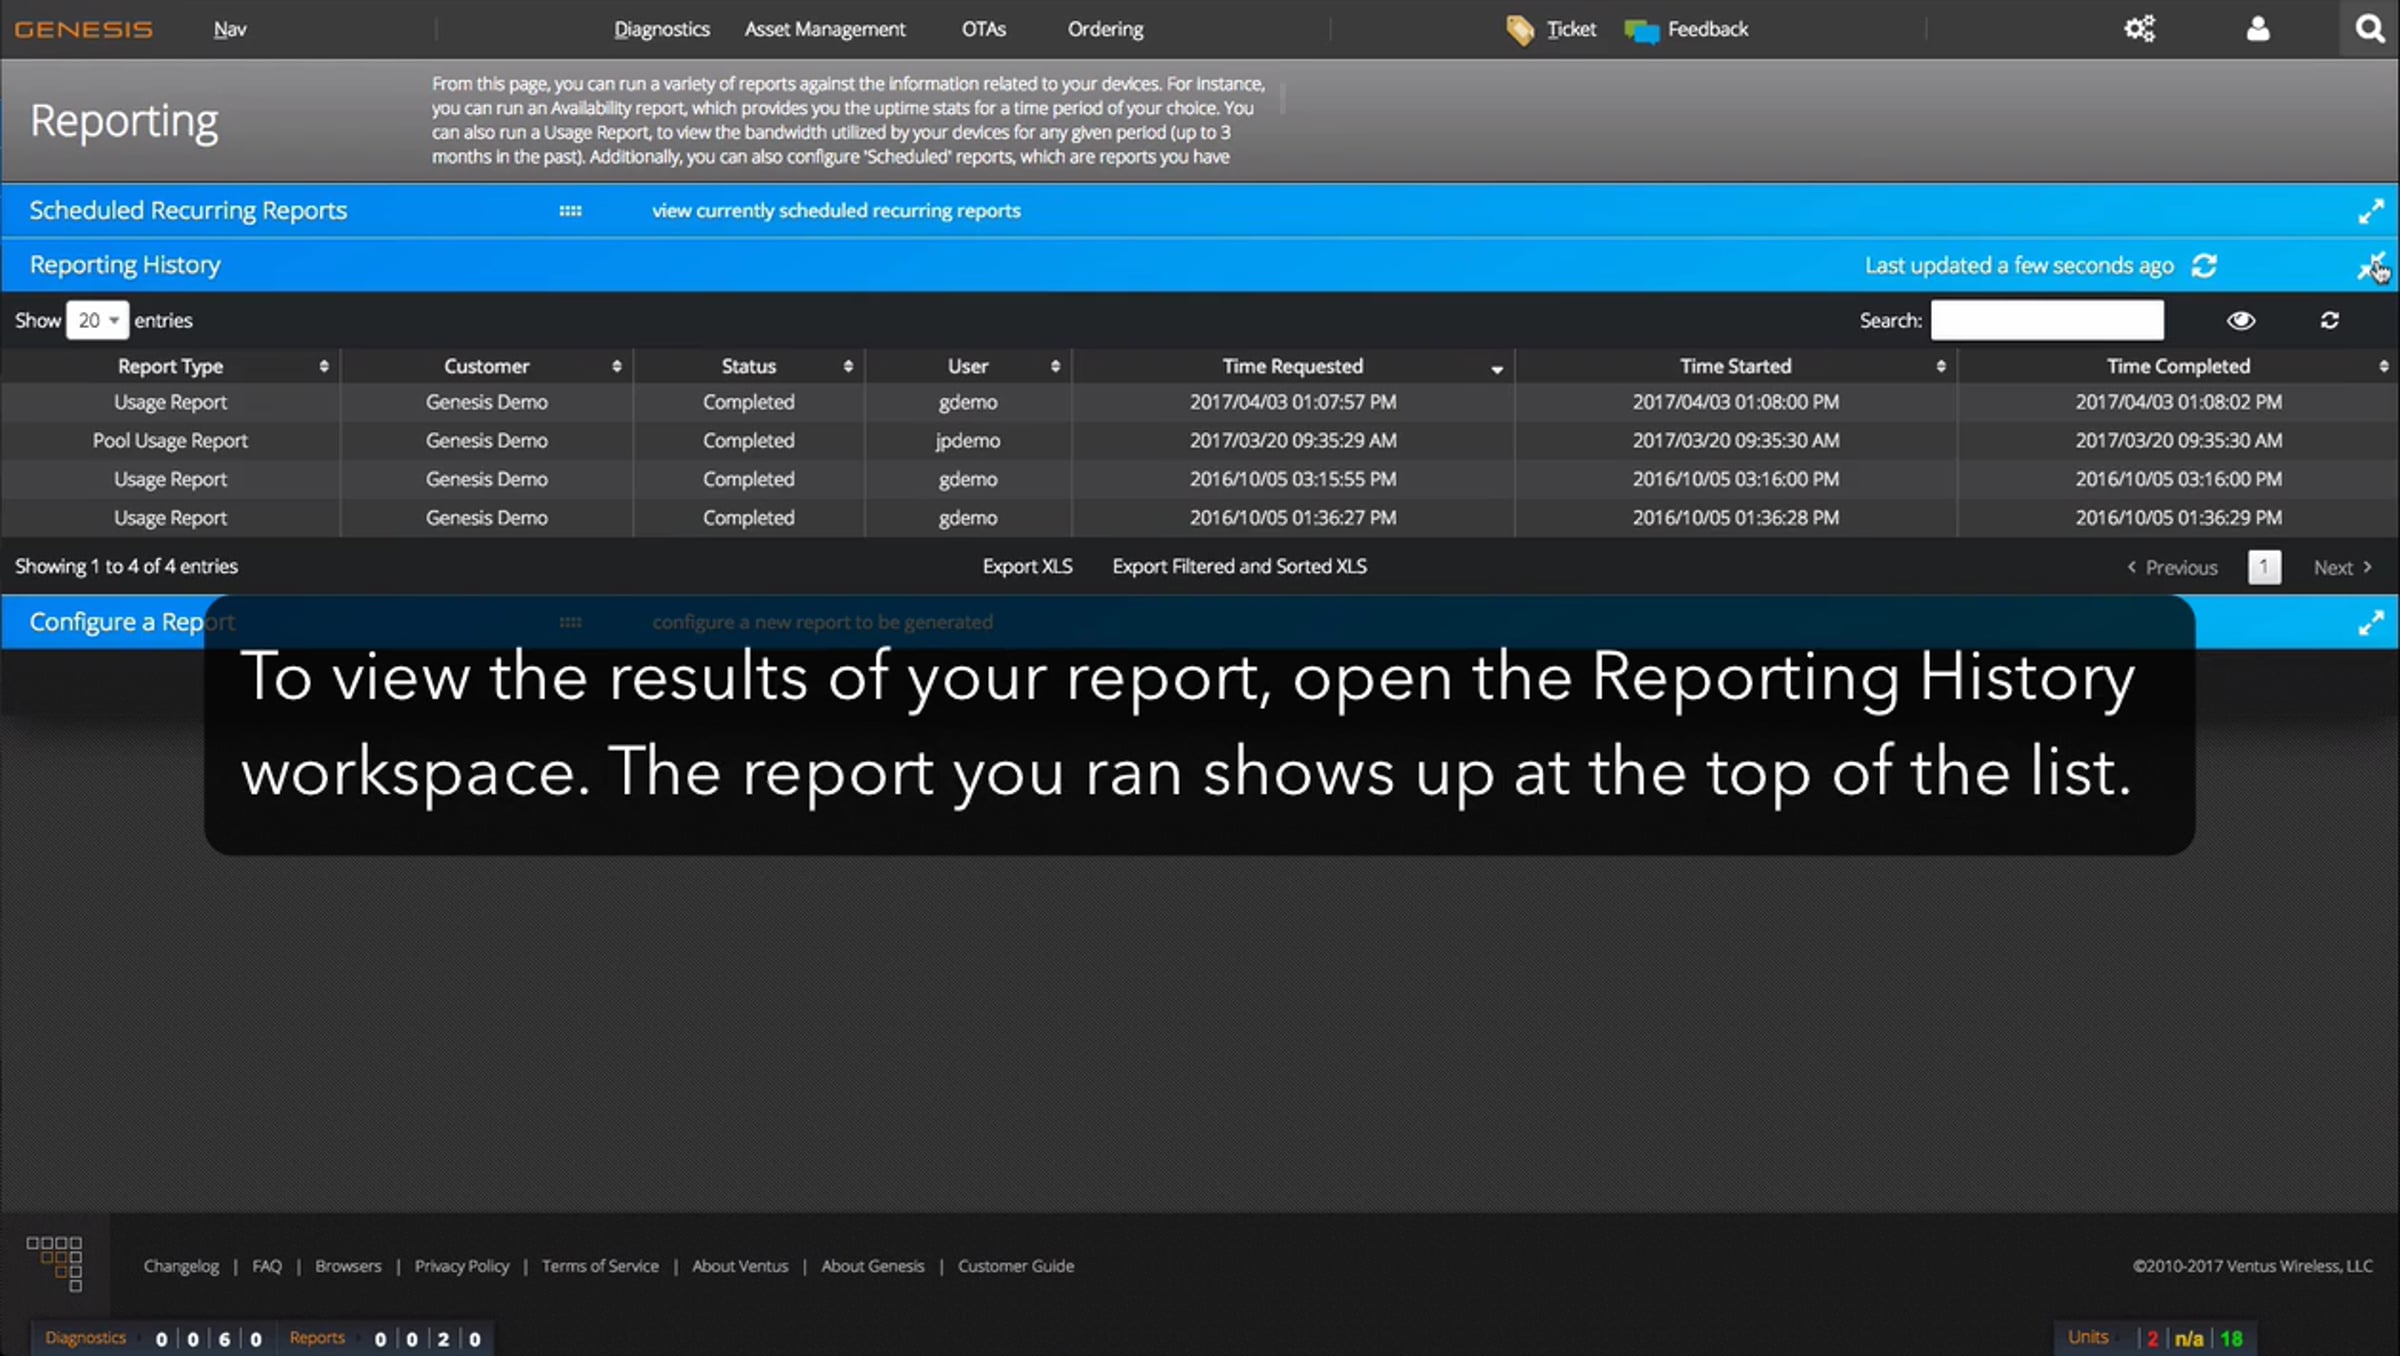The image size is (2400, 1356).
Task: Open the settings gears icon
Action: [2139, 29]
